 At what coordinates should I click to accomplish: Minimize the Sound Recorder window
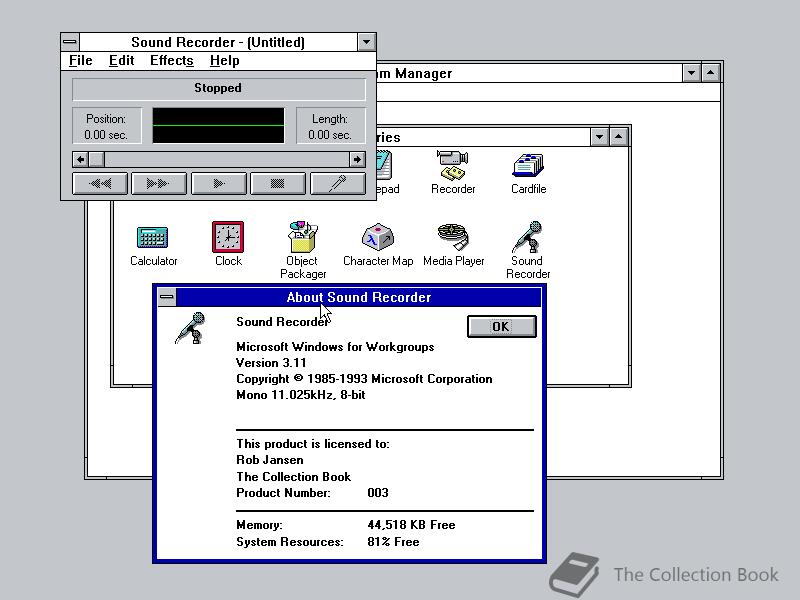click(x=366, y=42)
